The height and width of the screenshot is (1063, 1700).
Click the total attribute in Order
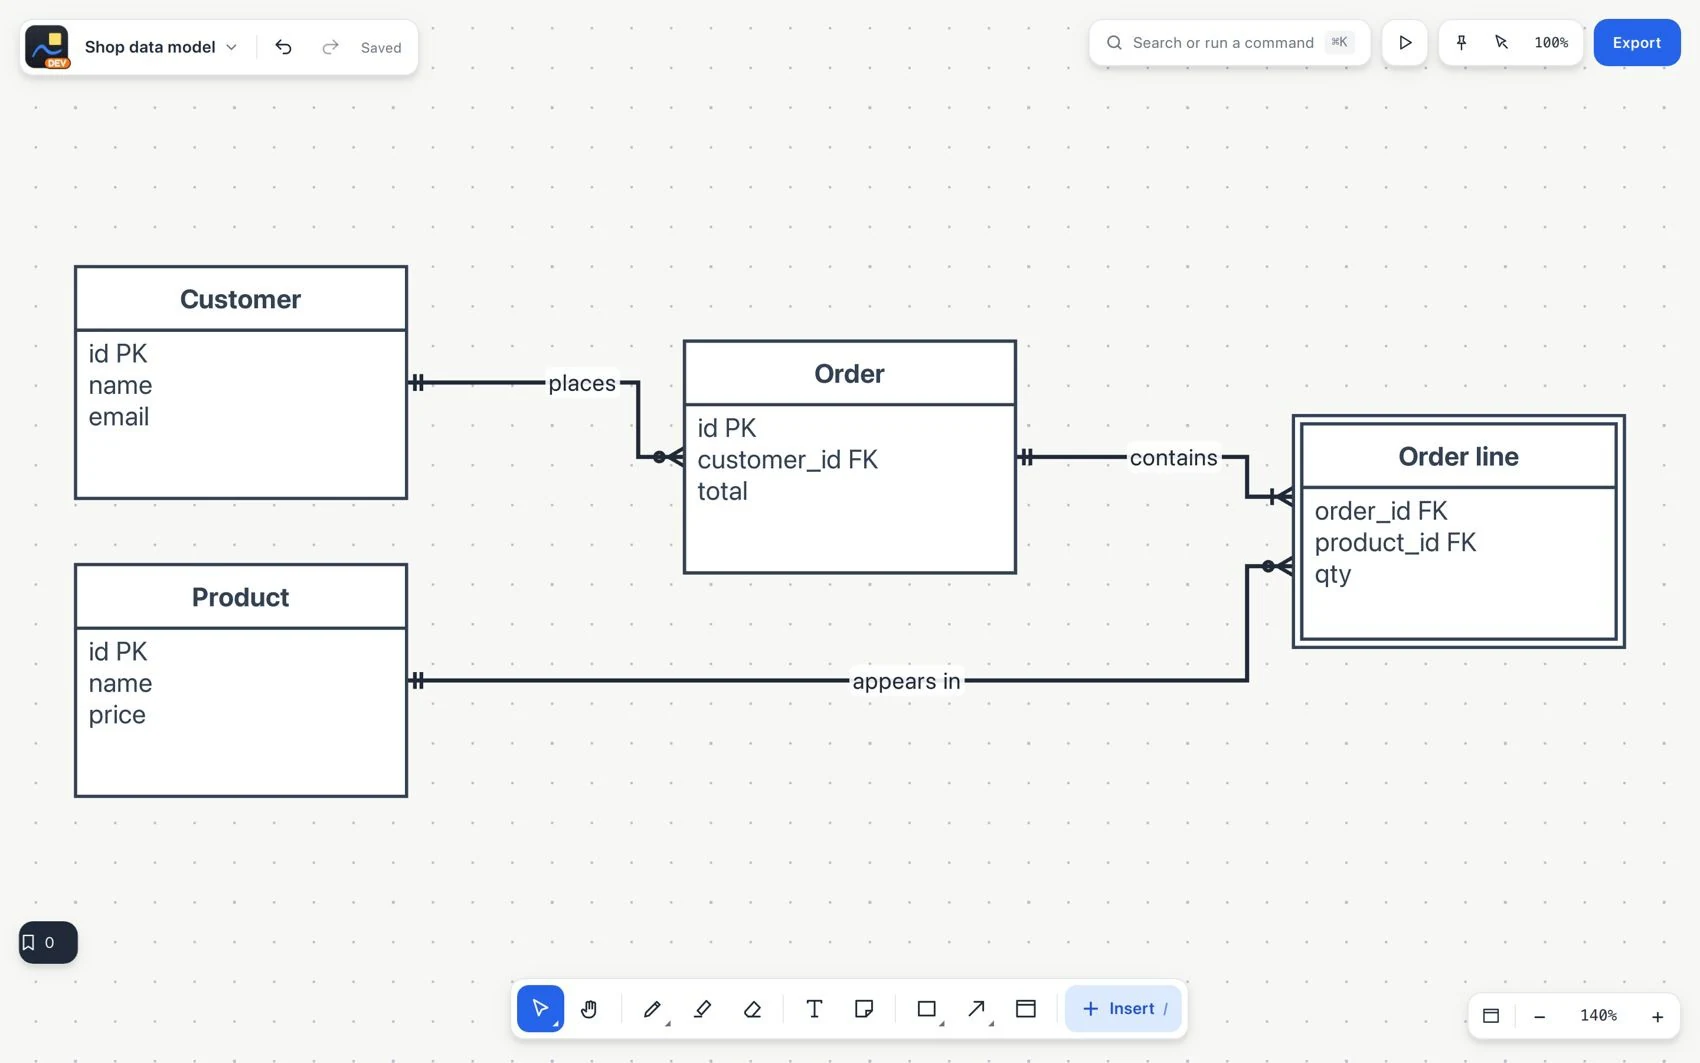pyautogui.click(x=722, y=492)
